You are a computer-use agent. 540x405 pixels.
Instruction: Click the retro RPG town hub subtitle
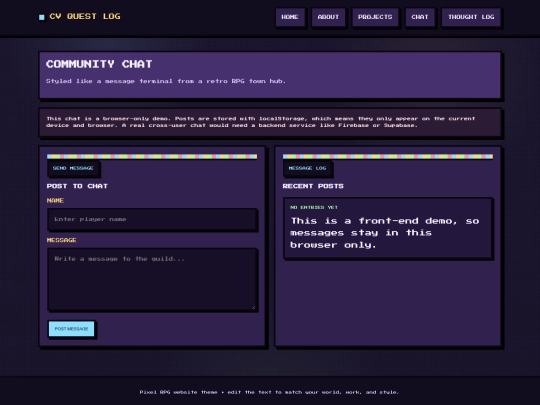click(166, 81)
